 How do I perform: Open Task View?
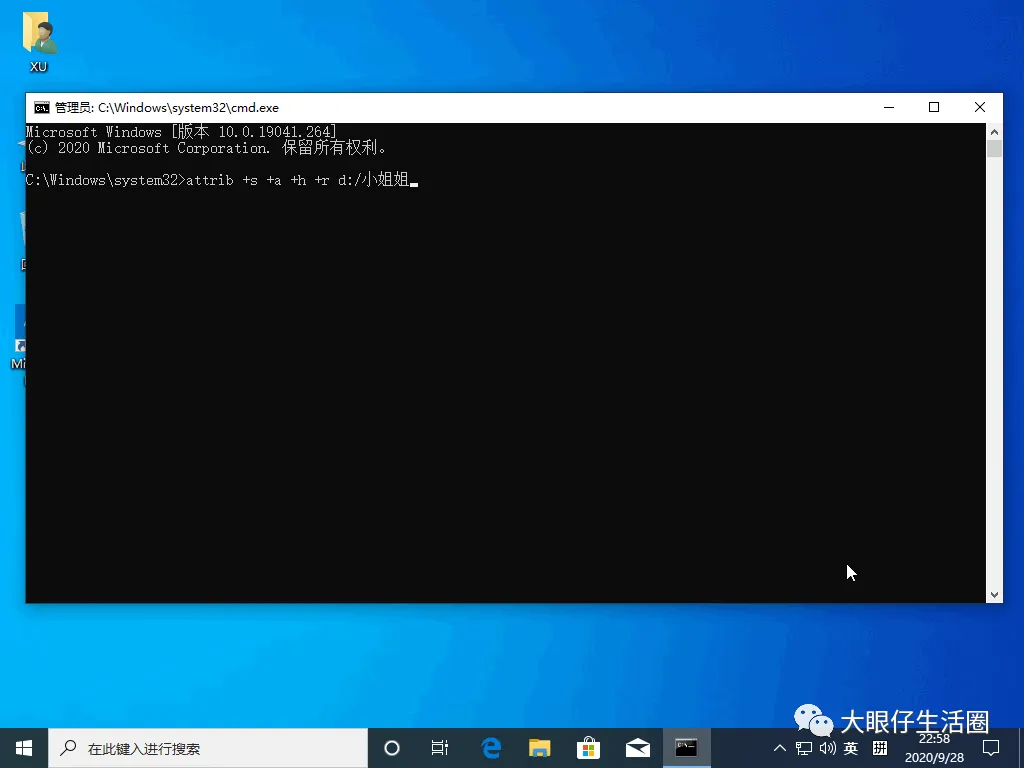(440, 747)
